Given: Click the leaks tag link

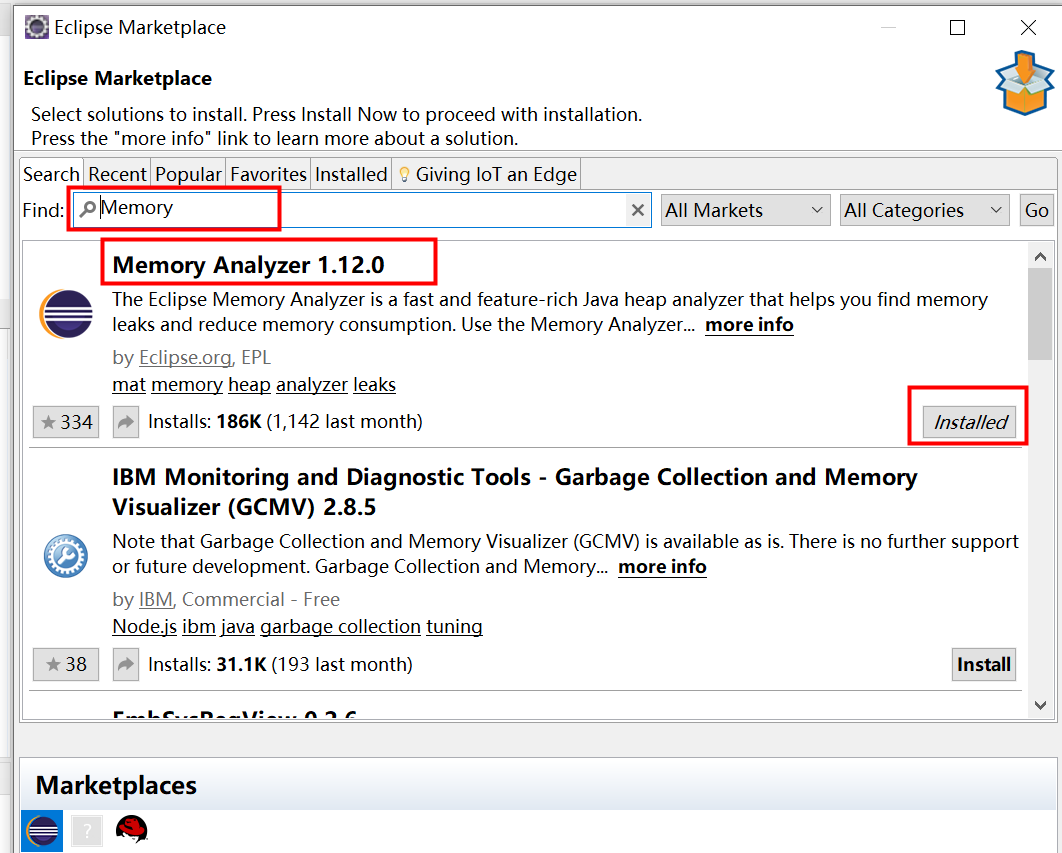Looking at the screenshot, I should coord(375,385).
